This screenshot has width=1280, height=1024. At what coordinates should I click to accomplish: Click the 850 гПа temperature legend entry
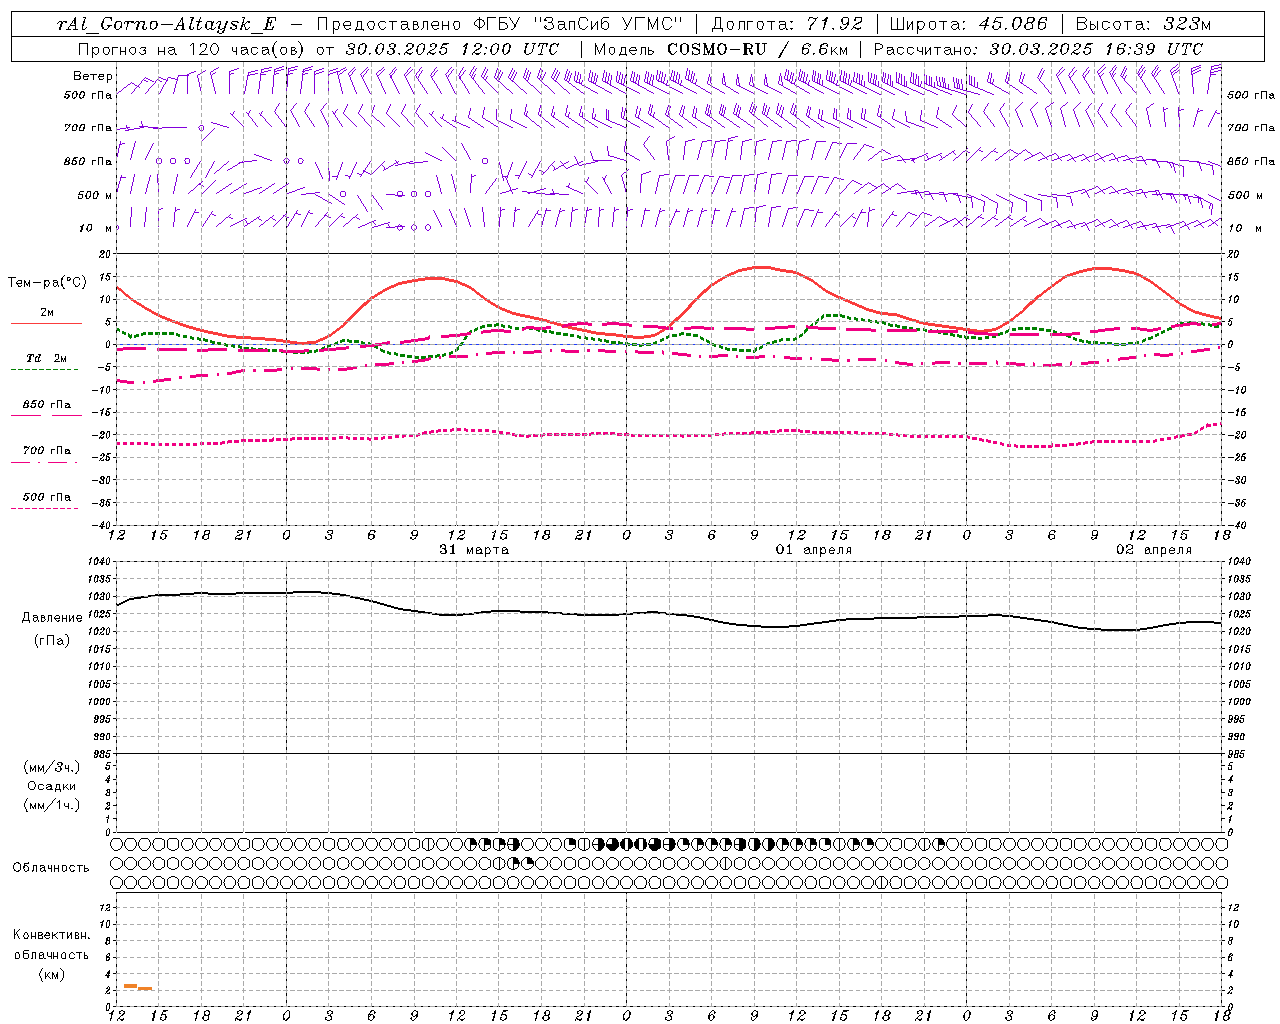(46, 405)
